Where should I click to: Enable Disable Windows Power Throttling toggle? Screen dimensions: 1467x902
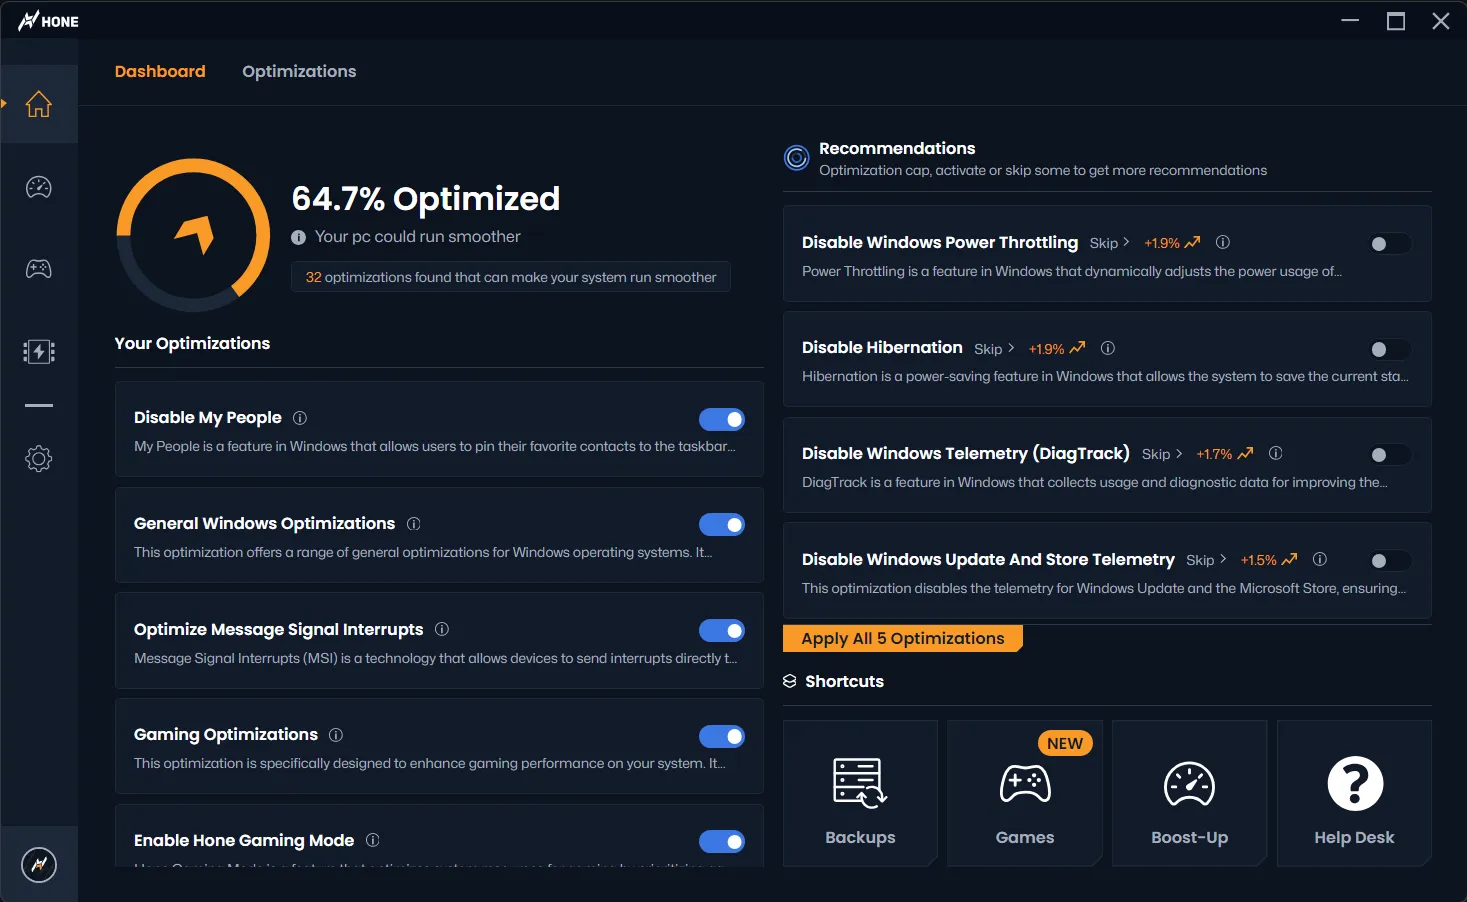coord(1390,244)
